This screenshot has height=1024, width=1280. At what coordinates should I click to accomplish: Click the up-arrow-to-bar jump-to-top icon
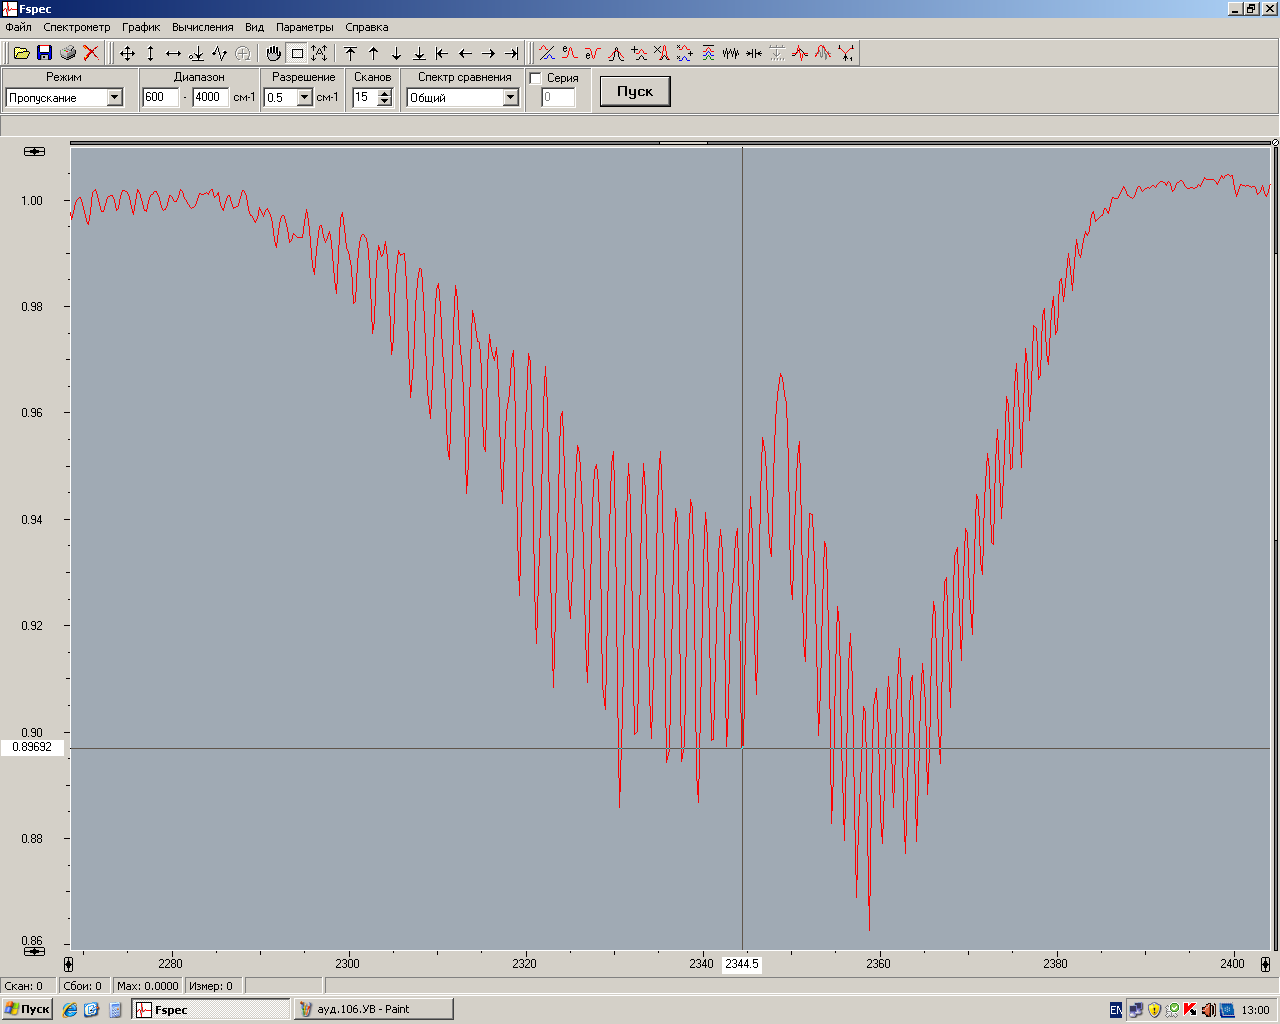(350, 53)
